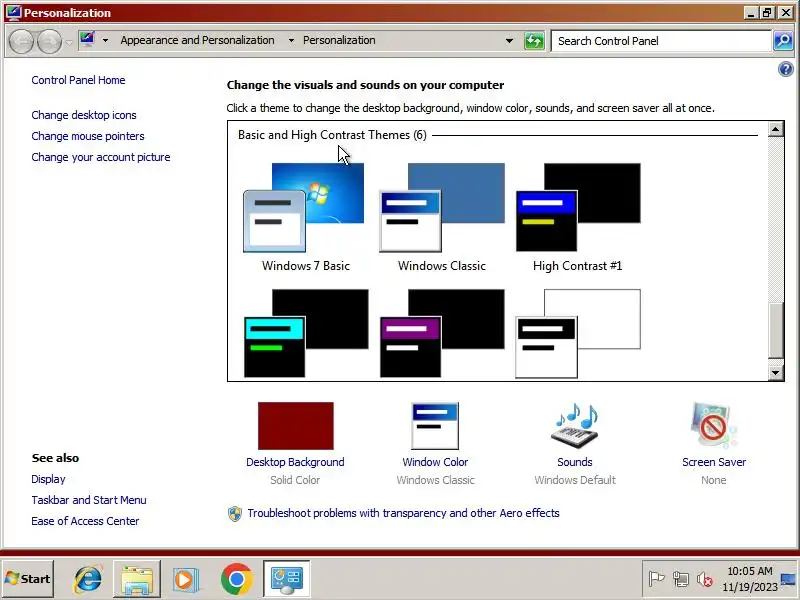Click the Control Panel icon in address bar

click(x=87, y=40)
